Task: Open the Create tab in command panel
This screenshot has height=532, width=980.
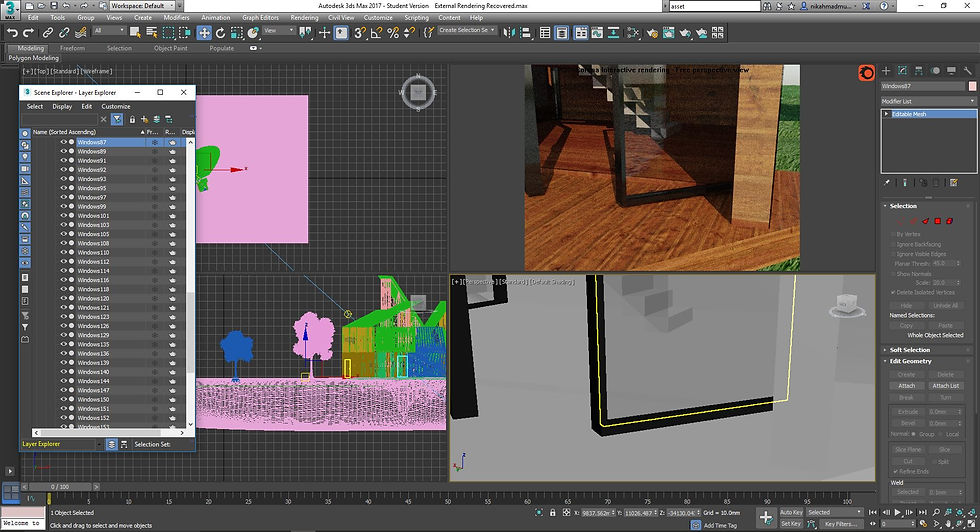Action: [886, 71]
